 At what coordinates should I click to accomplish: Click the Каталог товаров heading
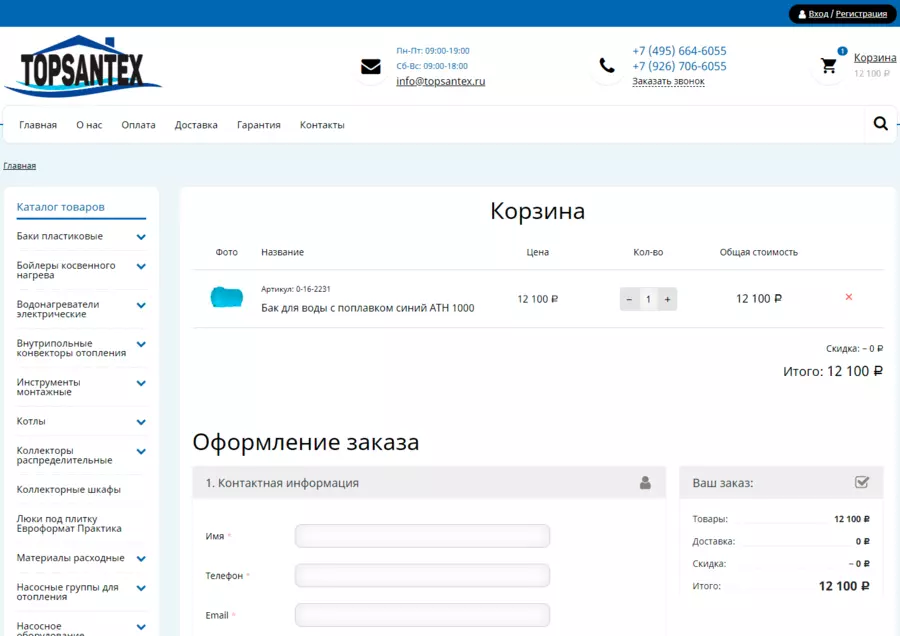coord(60,207)
